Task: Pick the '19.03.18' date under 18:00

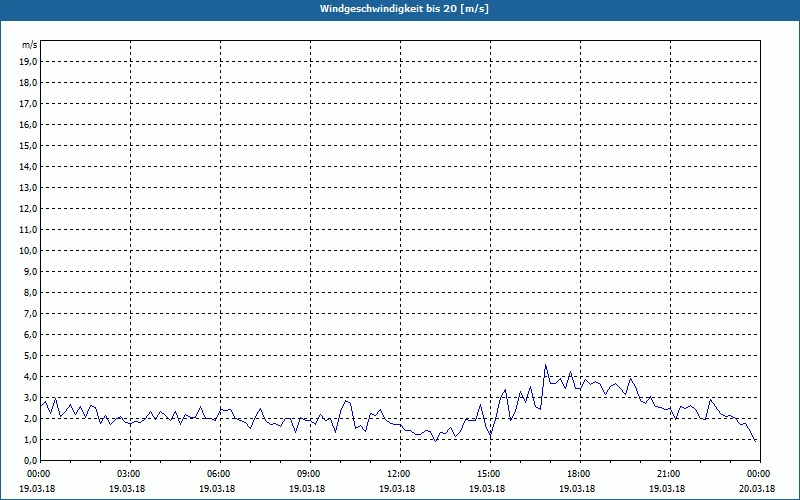Action: coord(578,488)
